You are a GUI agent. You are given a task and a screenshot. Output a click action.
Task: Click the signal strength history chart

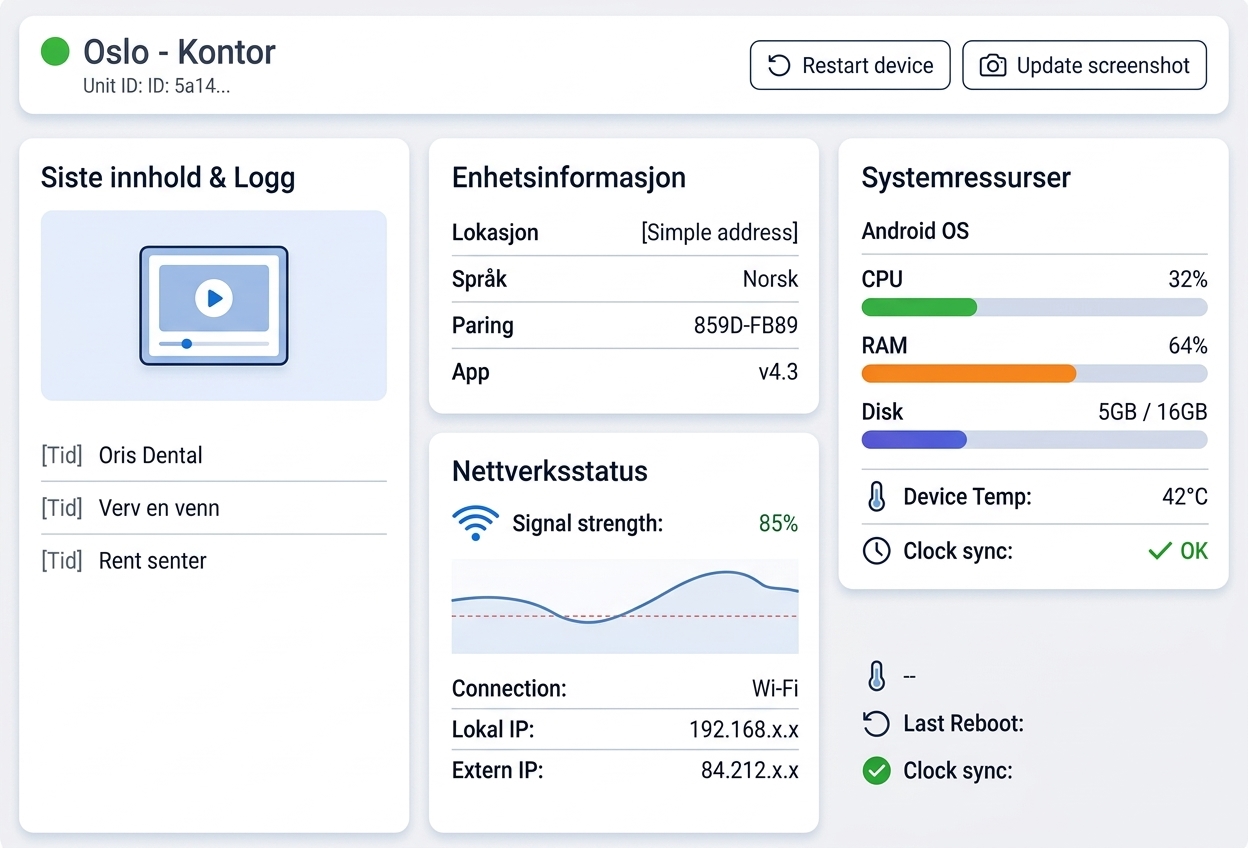coord(625,606)
